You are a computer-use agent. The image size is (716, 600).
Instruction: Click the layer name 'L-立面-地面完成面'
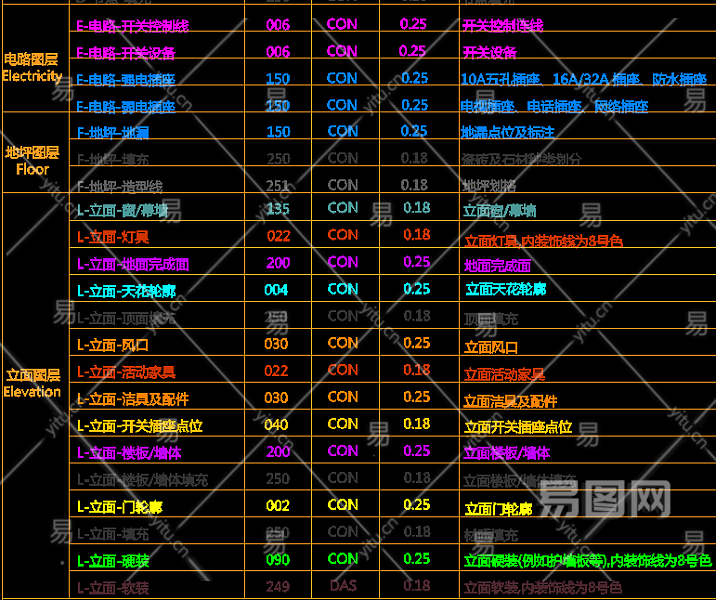pyautogui.click(x=133, y=264)
